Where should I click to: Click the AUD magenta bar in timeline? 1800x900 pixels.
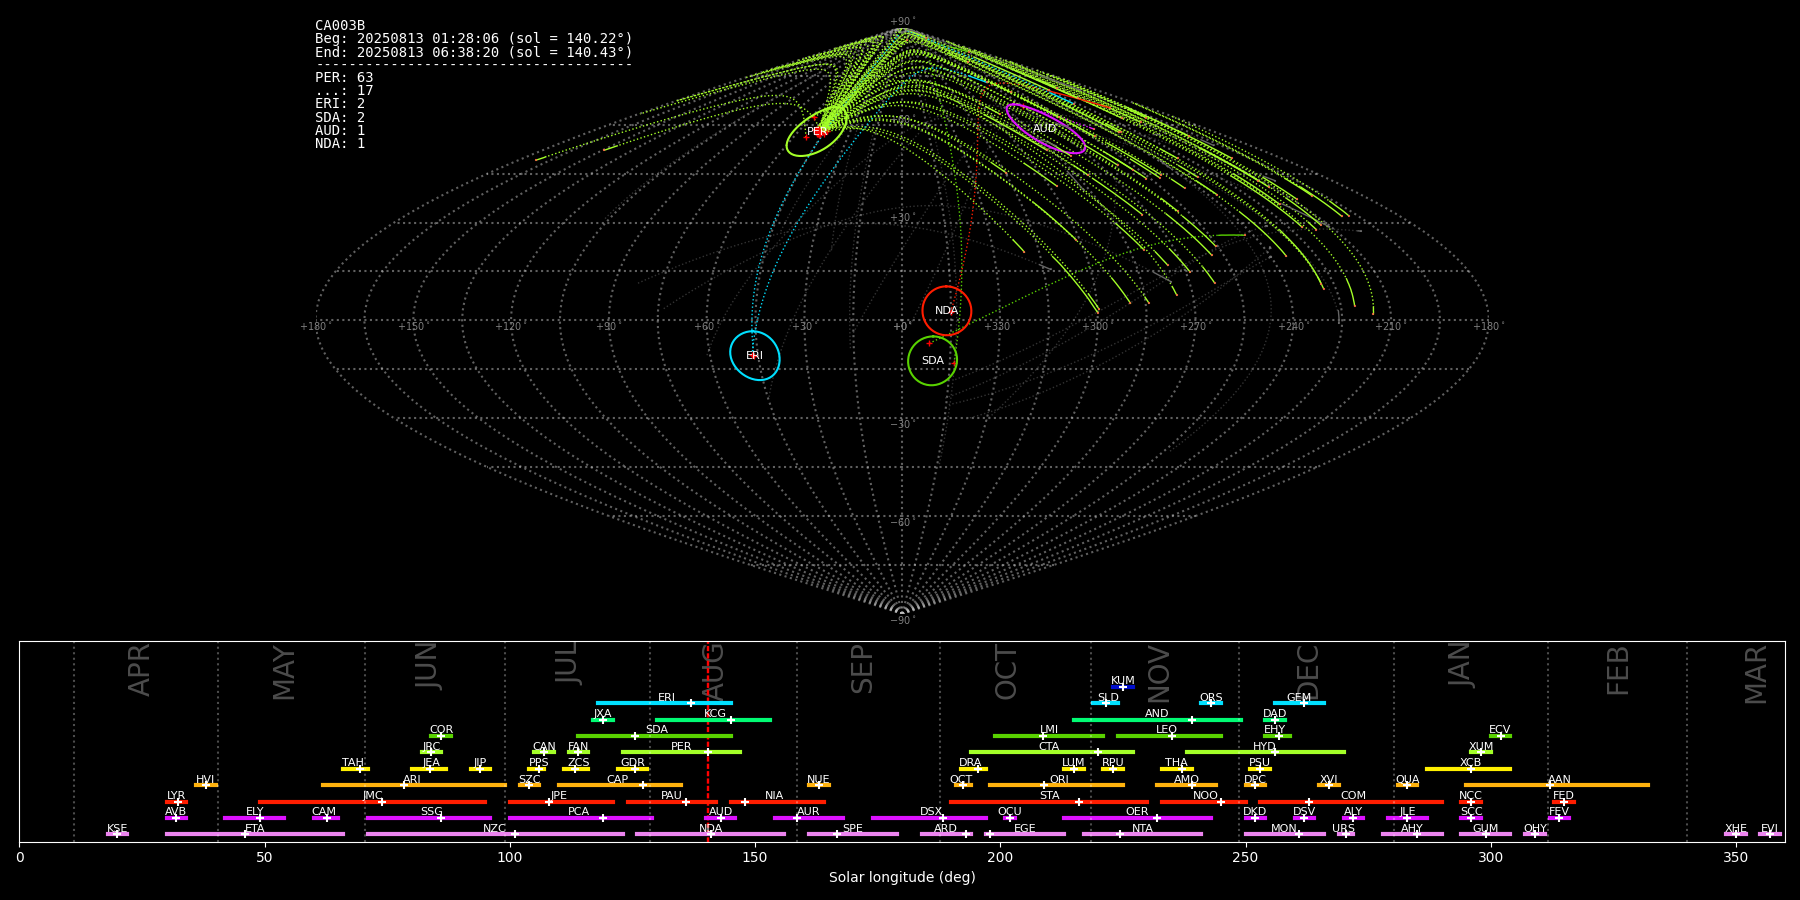(x=720, y=818)
